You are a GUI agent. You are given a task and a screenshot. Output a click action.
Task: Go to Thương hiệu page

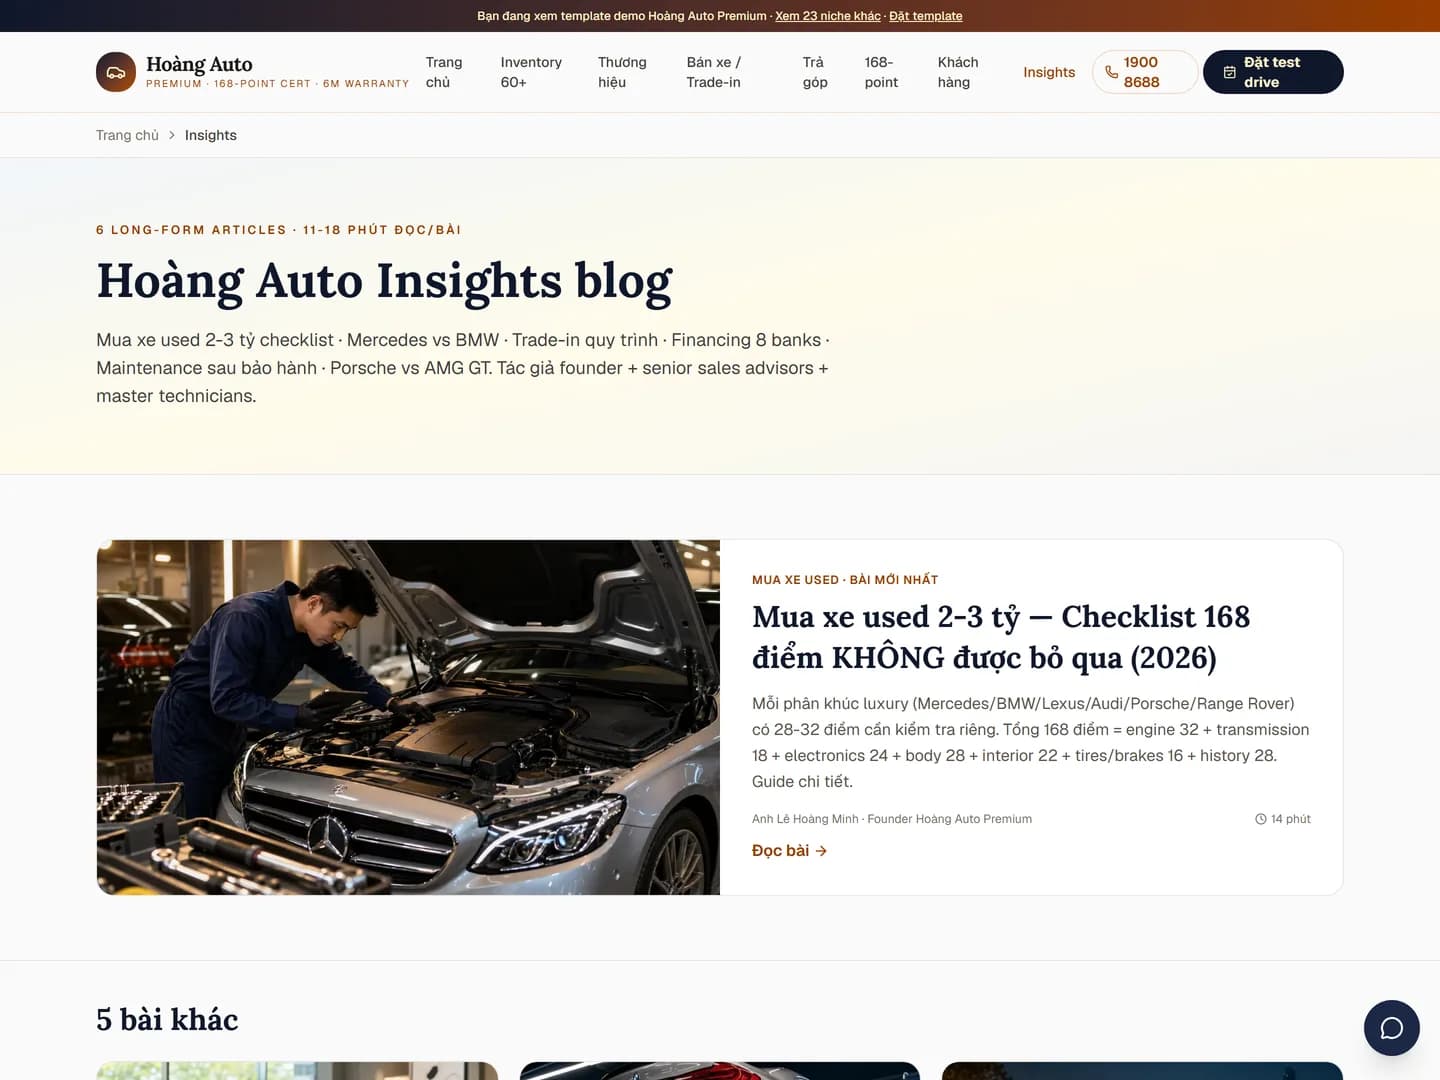[x=622, y=72]
